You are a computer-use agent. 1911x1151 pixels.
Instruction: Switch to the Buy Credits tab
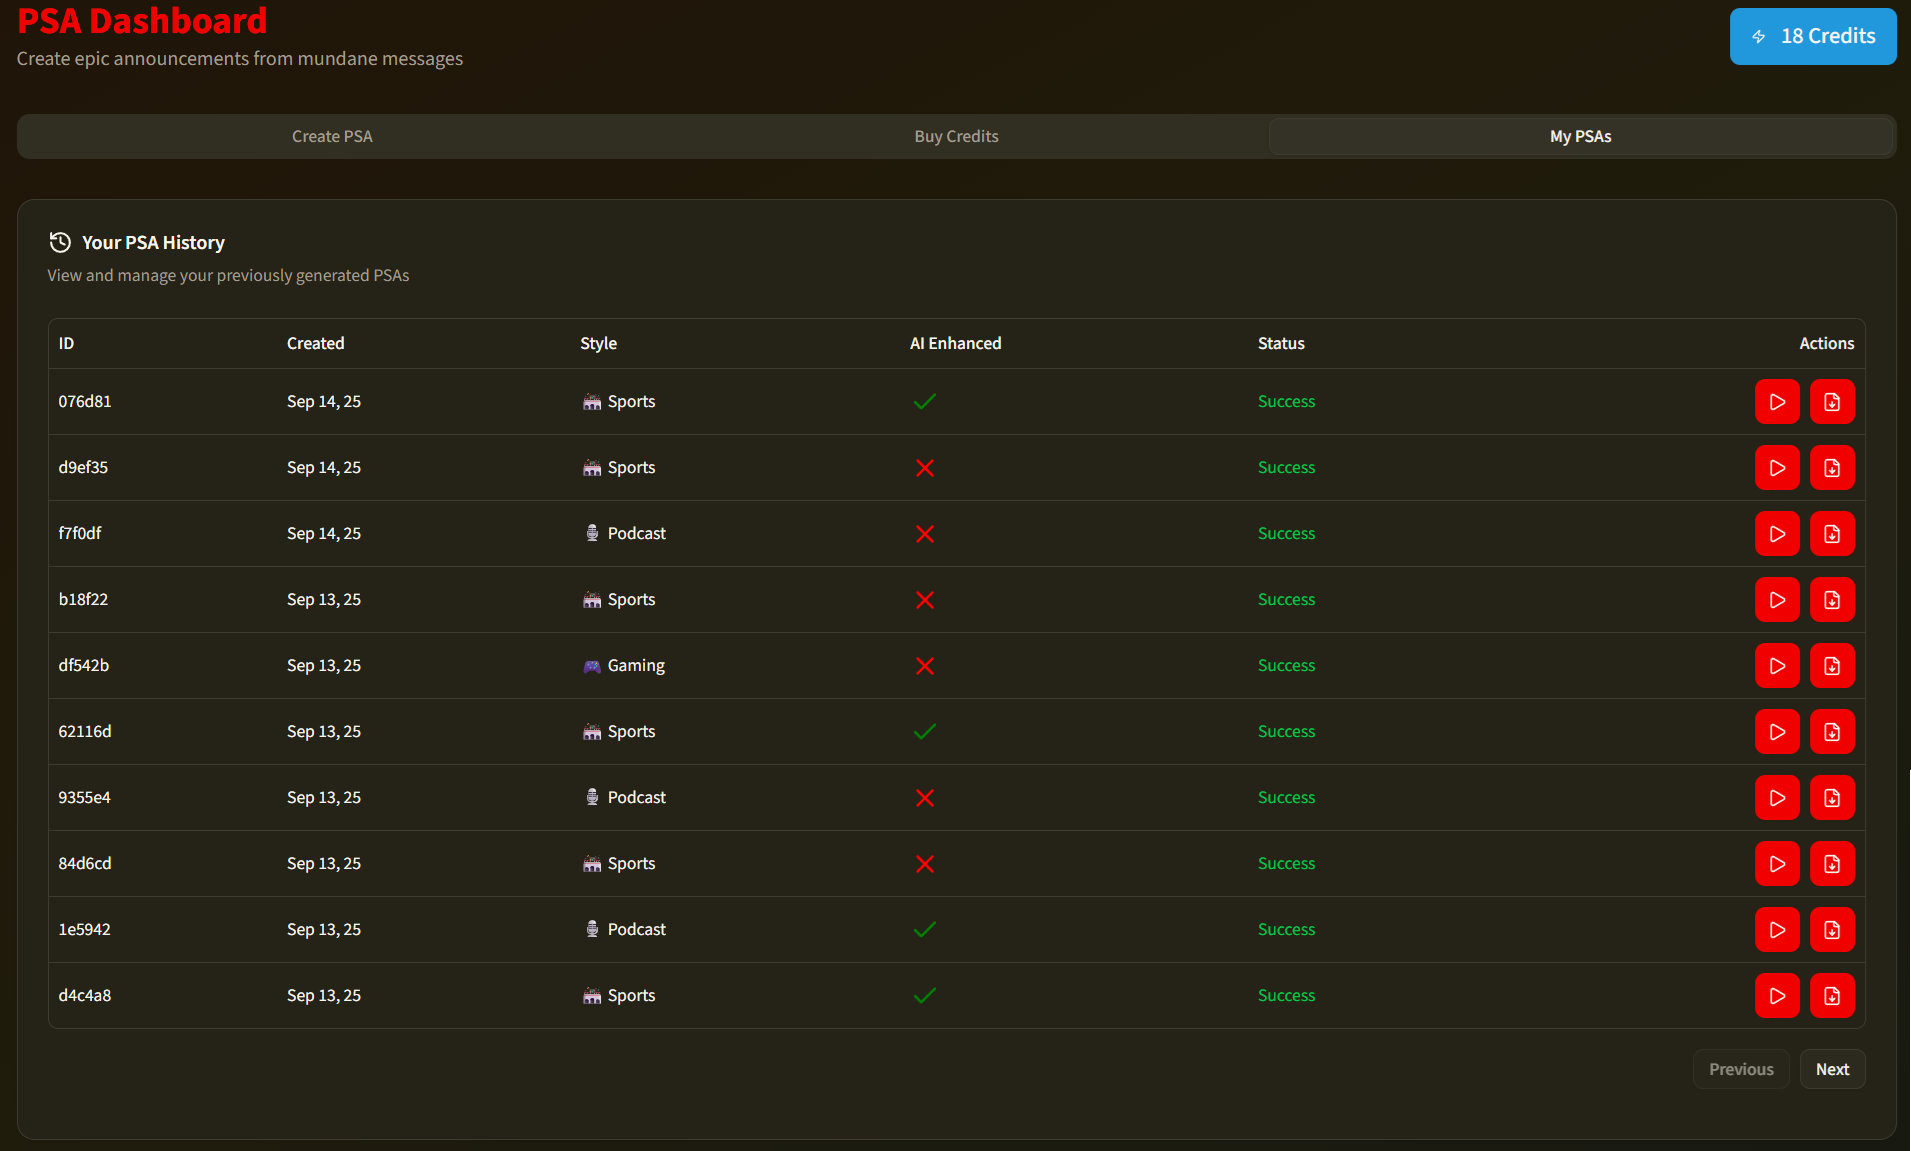pos(956,136)
